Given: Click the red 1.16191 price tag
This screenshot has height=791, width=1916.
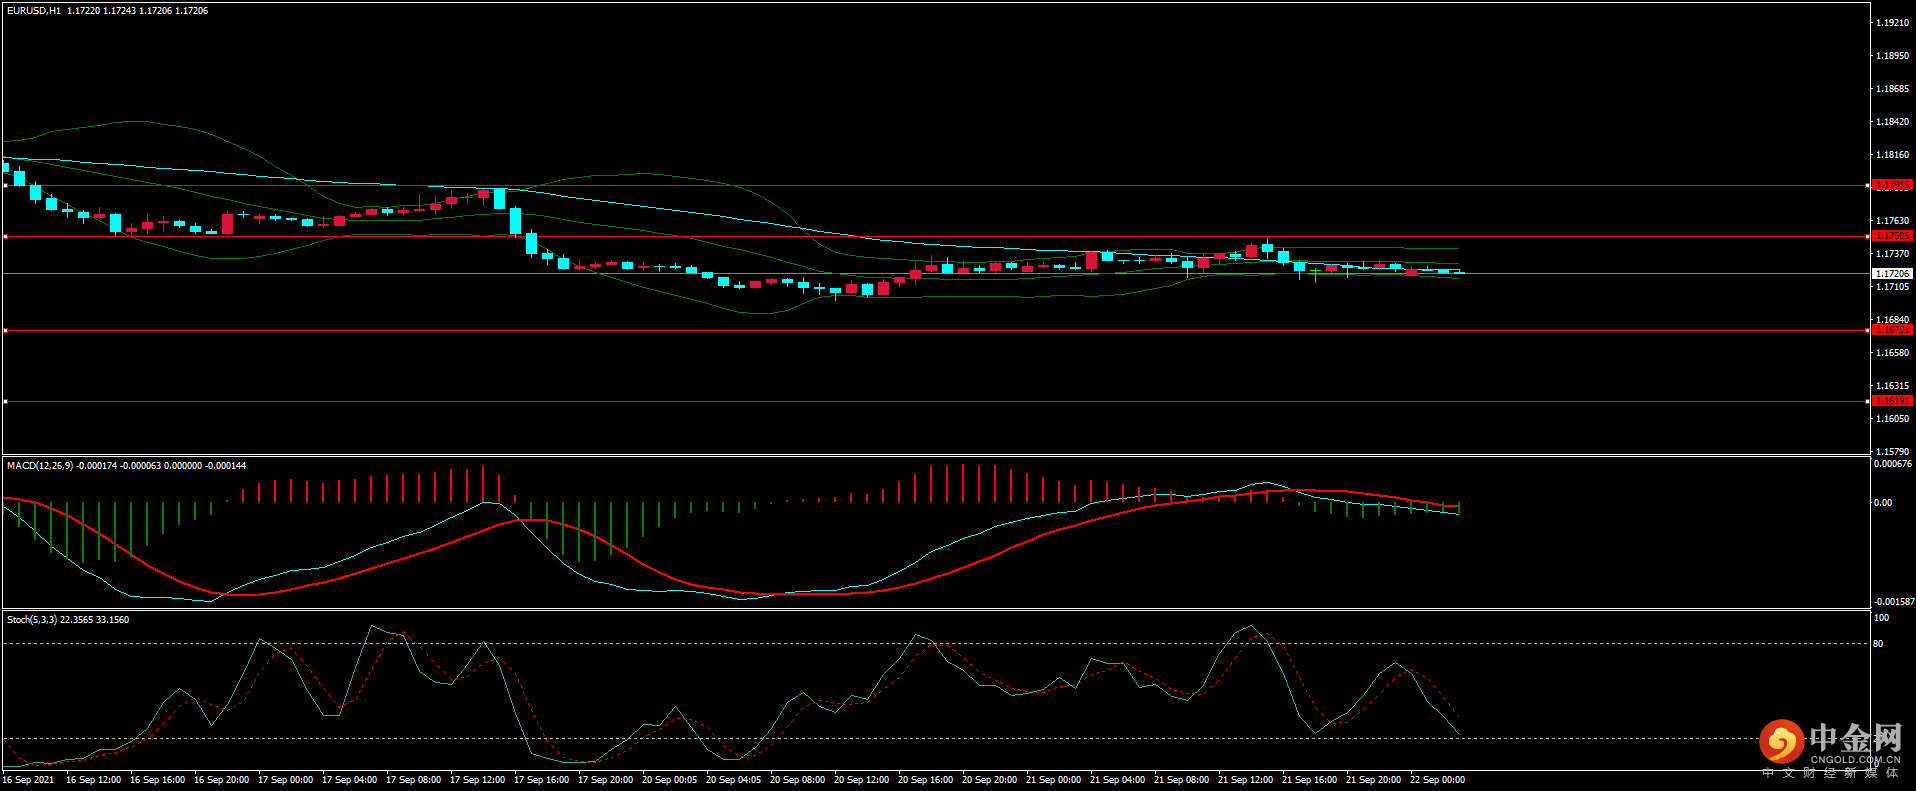Looking at the screenshot, I should tap(1891, 401).
